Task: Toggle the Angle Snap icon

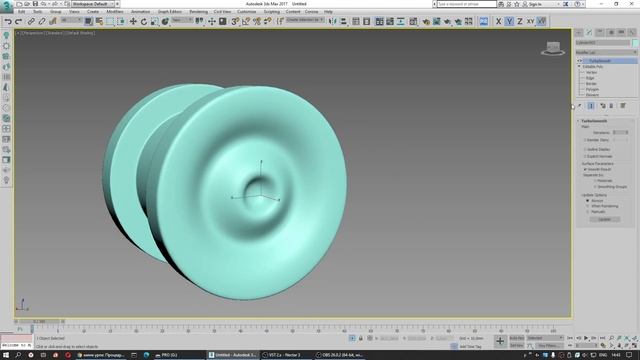Action: click(246, 21)
